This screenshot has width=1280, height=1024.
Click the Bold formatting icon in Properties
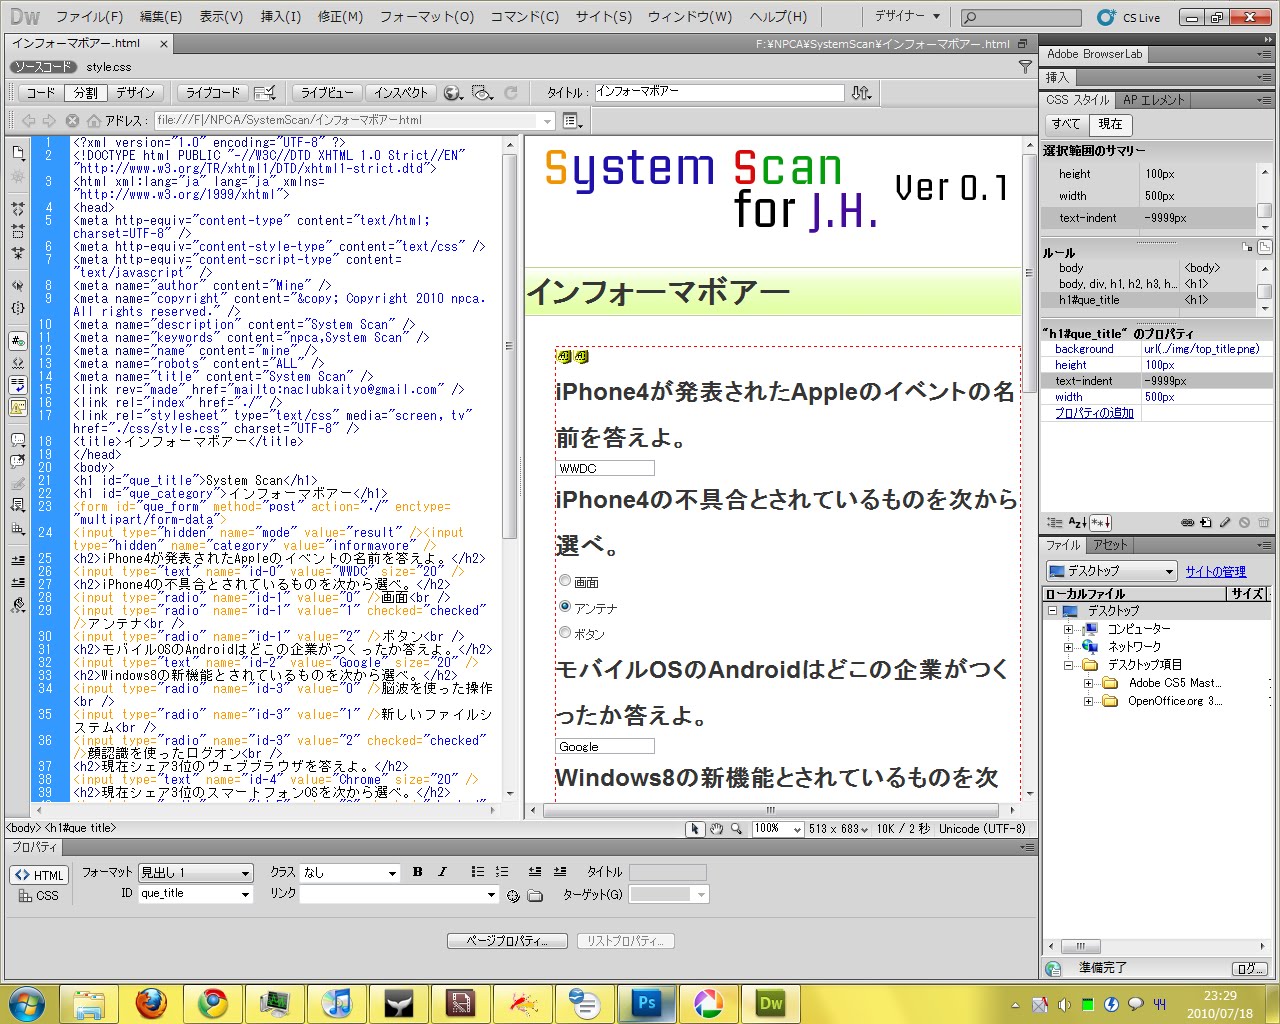(418, 872)
